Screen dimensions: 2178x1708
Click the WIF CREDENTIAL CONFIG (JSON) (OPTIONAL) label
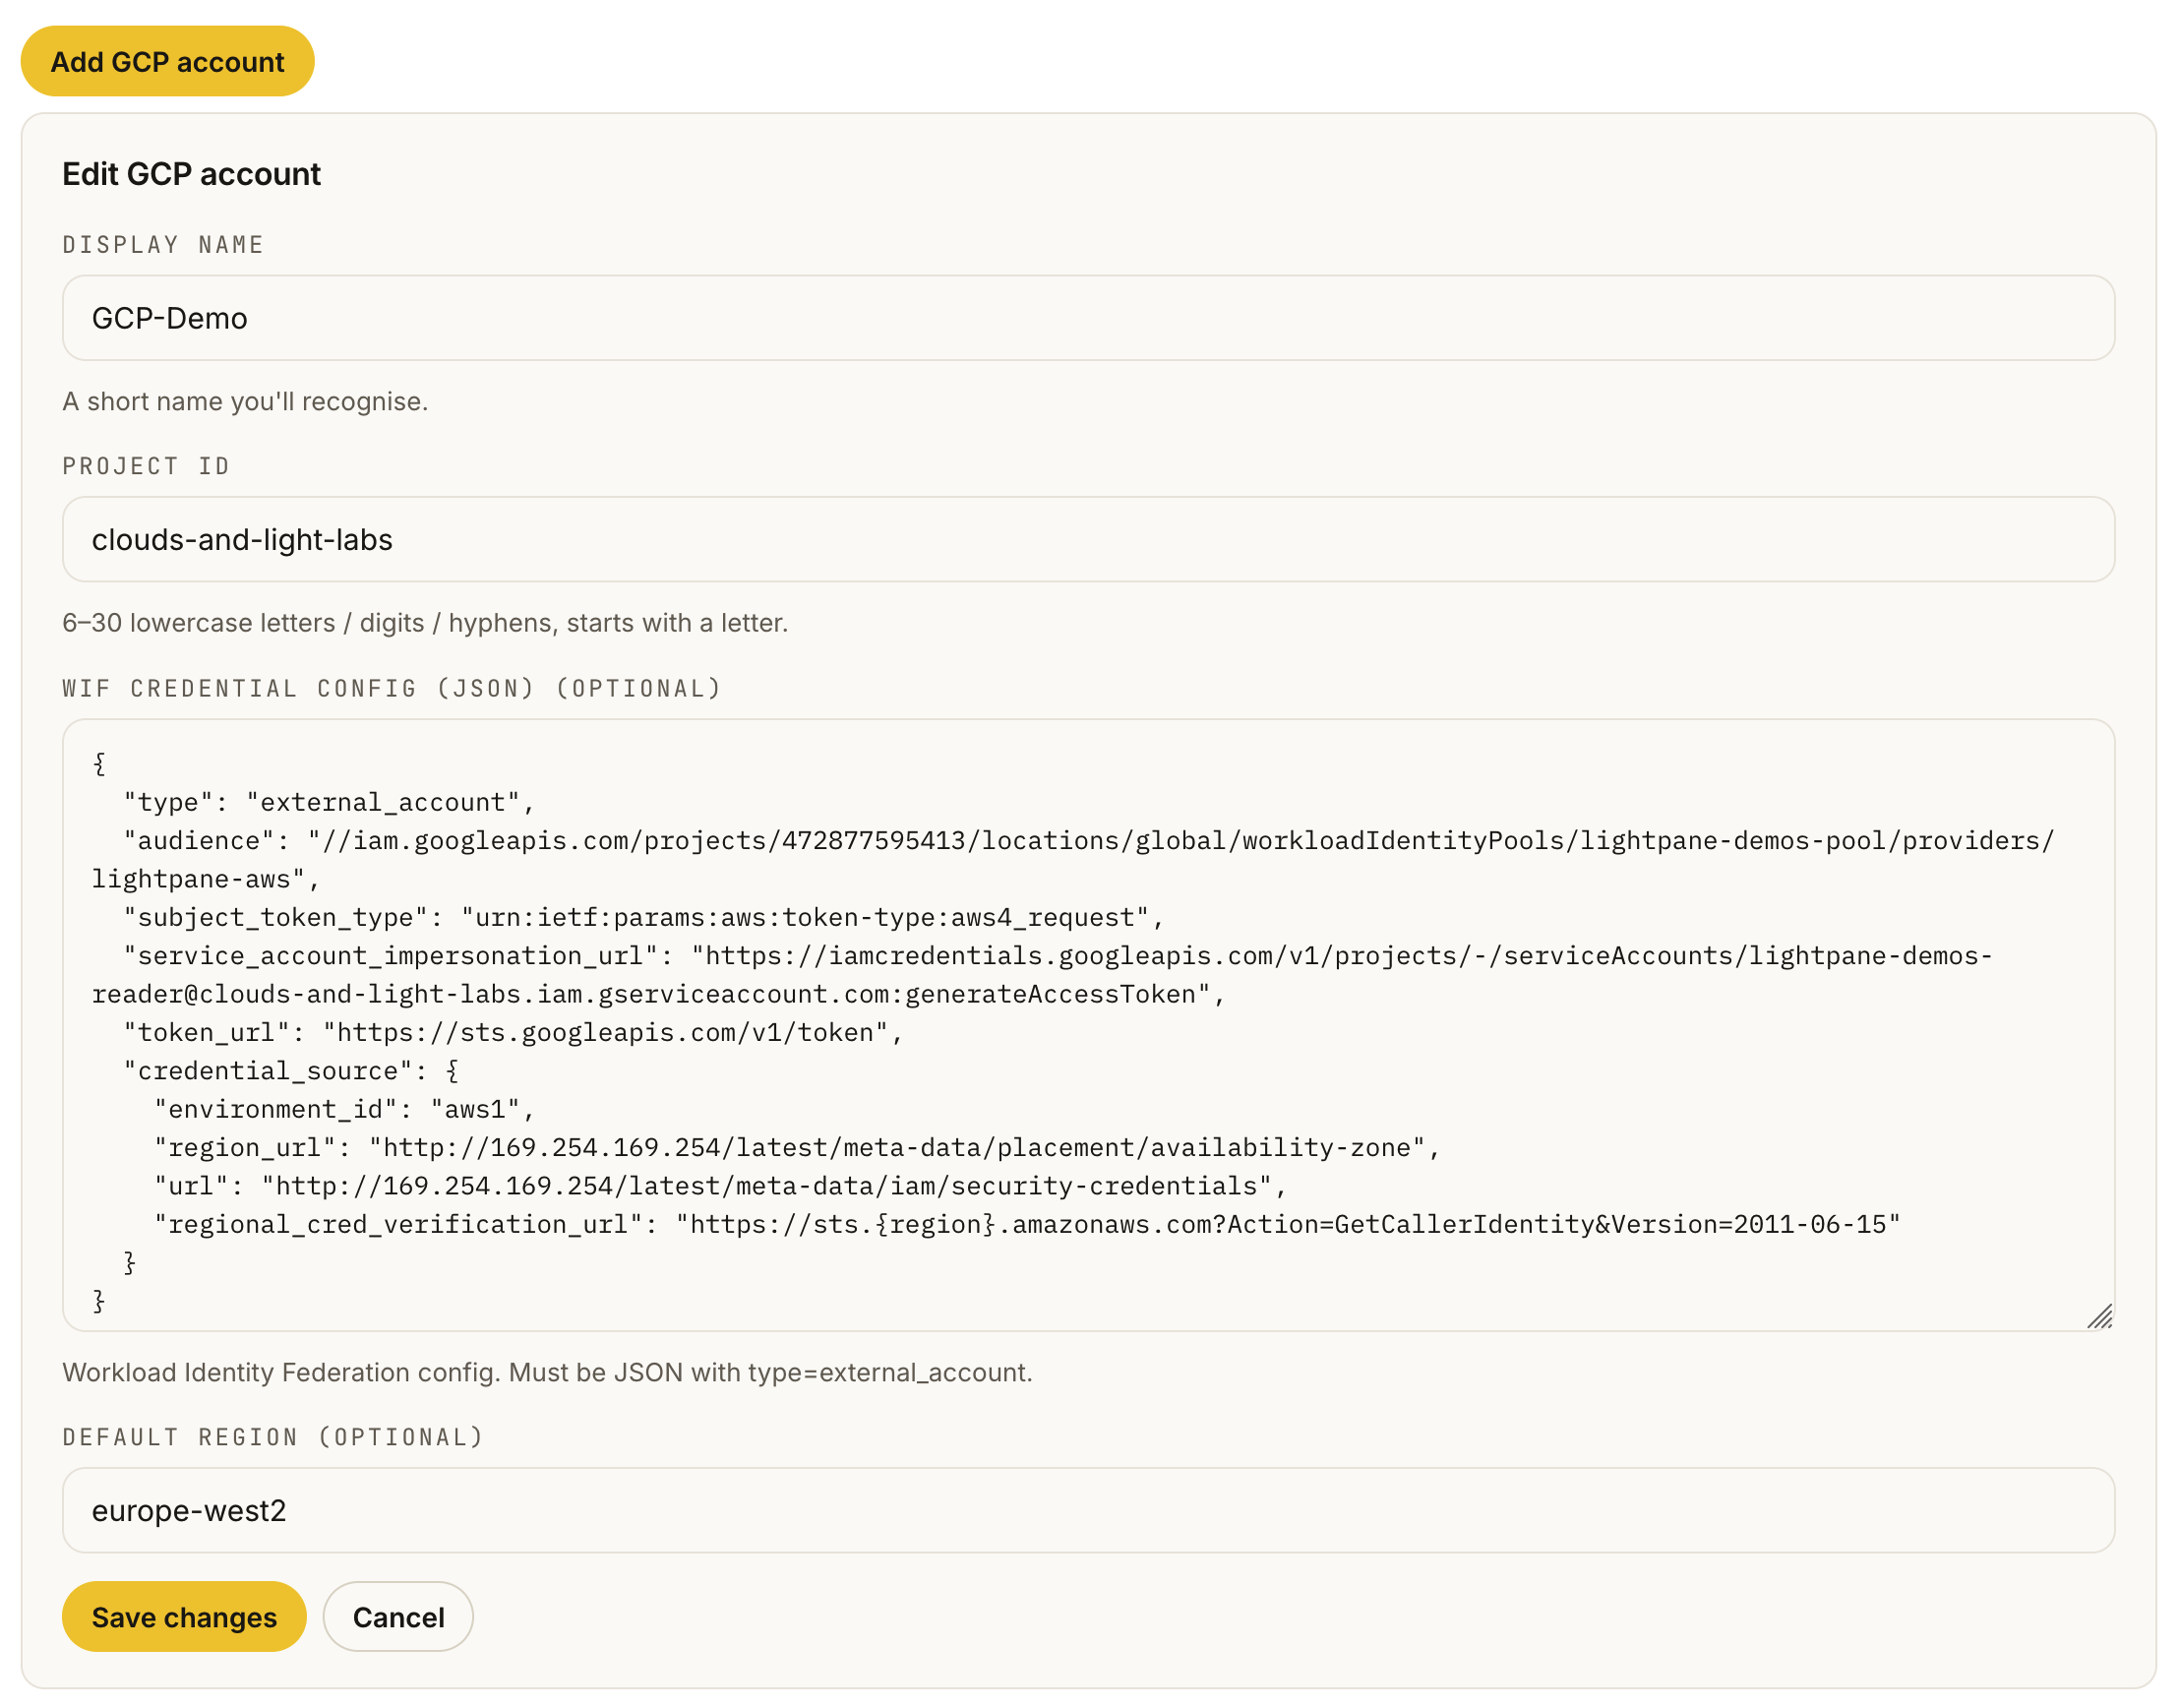(392, 688)
